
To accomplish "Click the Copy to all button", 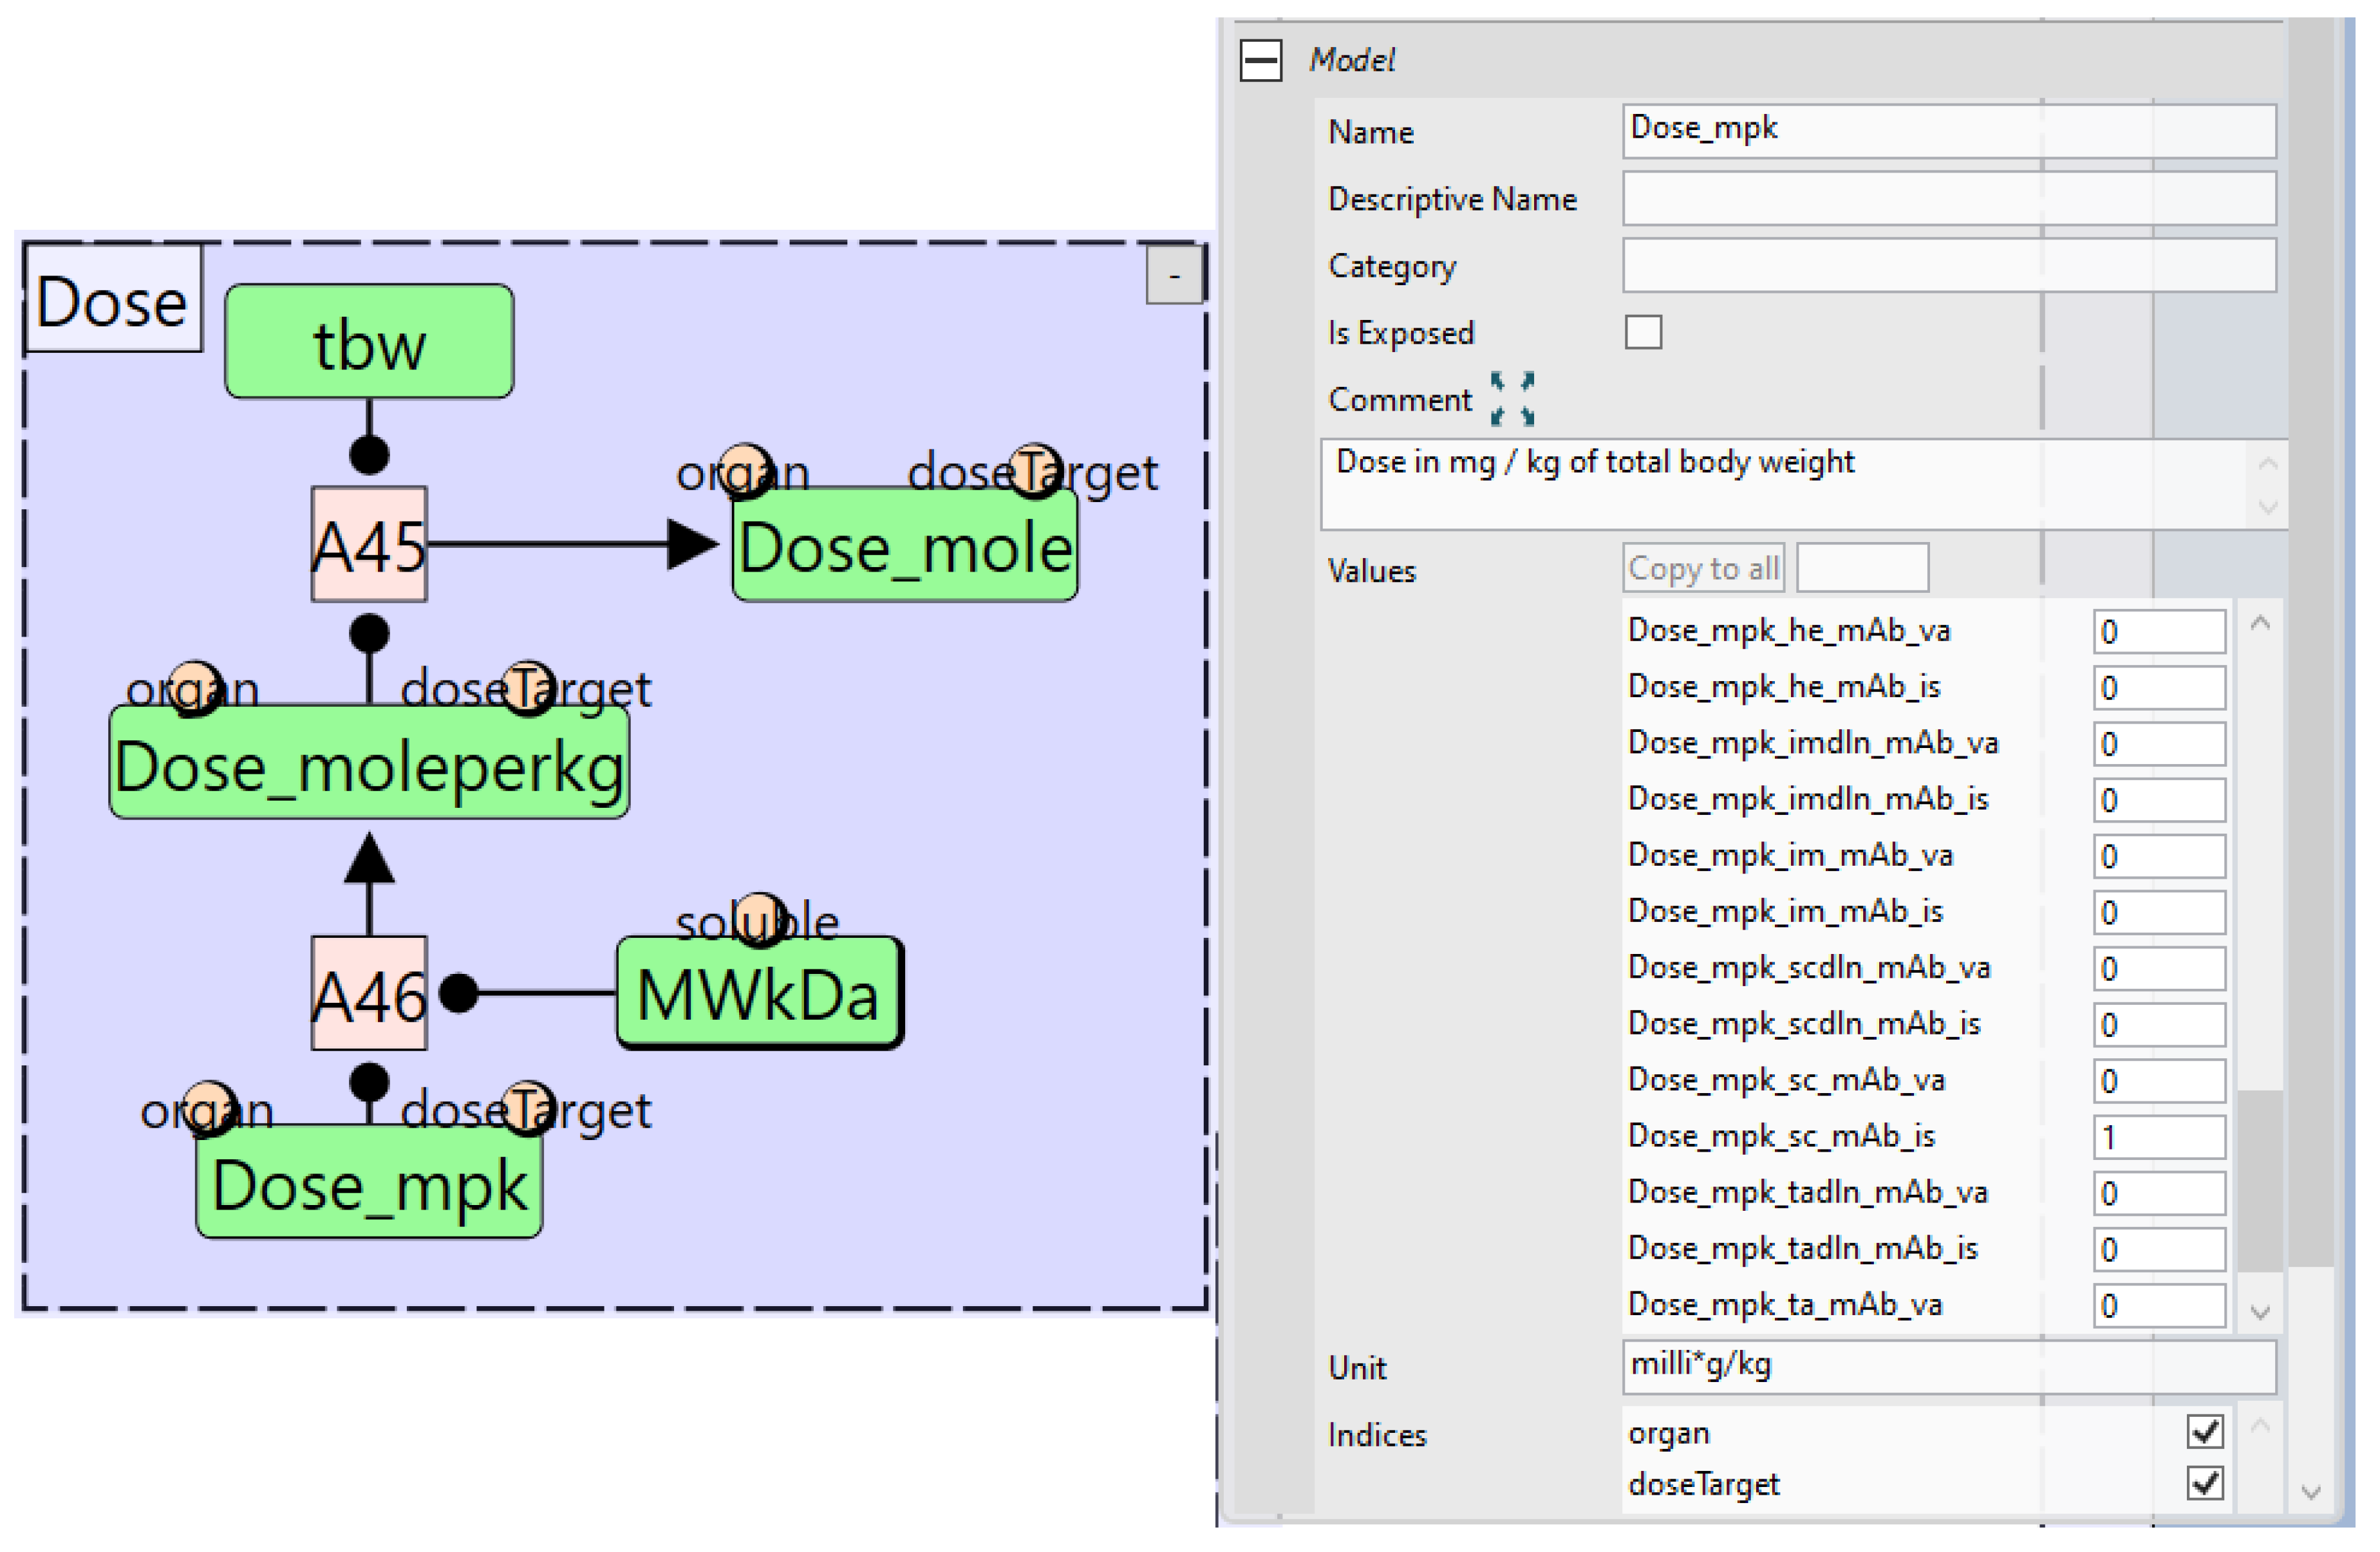I will coord(1703,568).
